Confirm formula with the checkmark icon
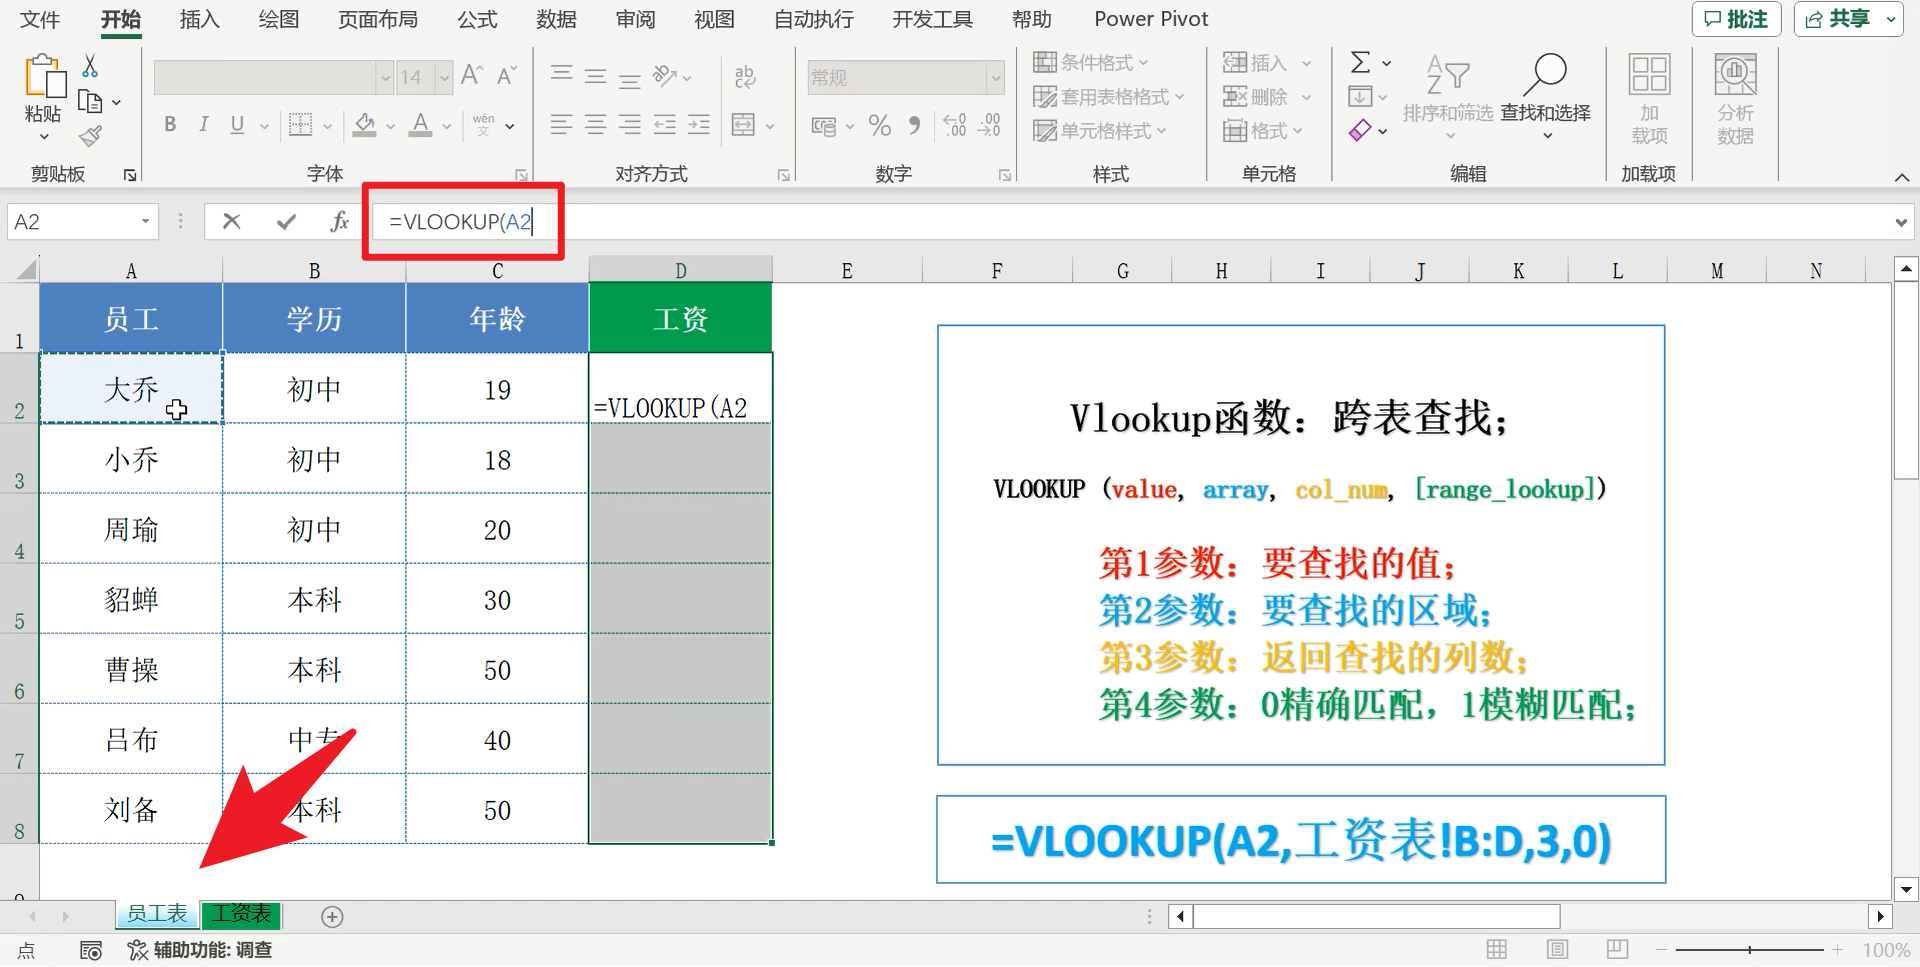 click(286, 221)
